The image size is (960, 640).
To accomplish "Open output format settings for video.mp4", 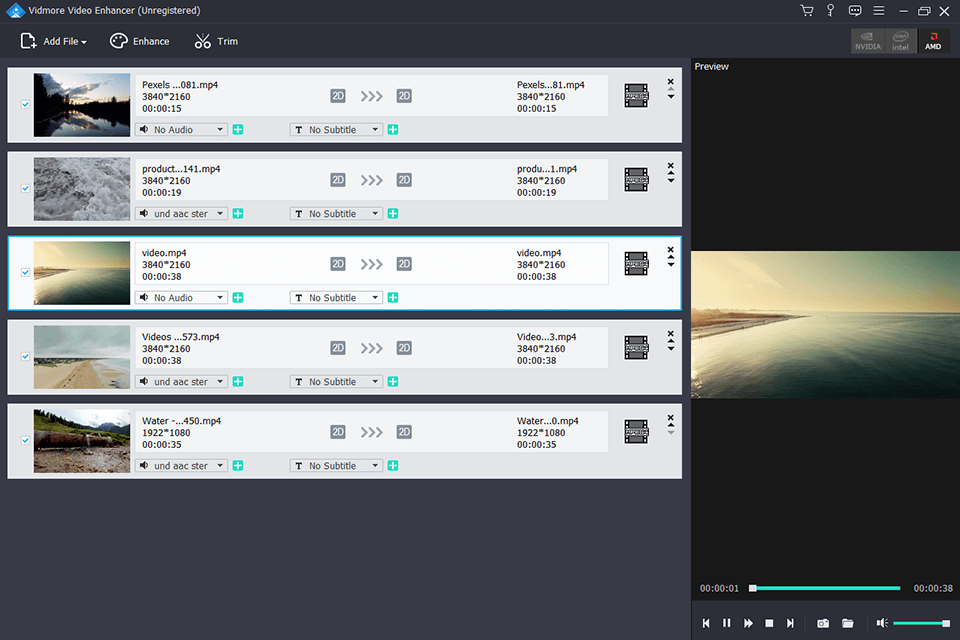I will (636, 263).
